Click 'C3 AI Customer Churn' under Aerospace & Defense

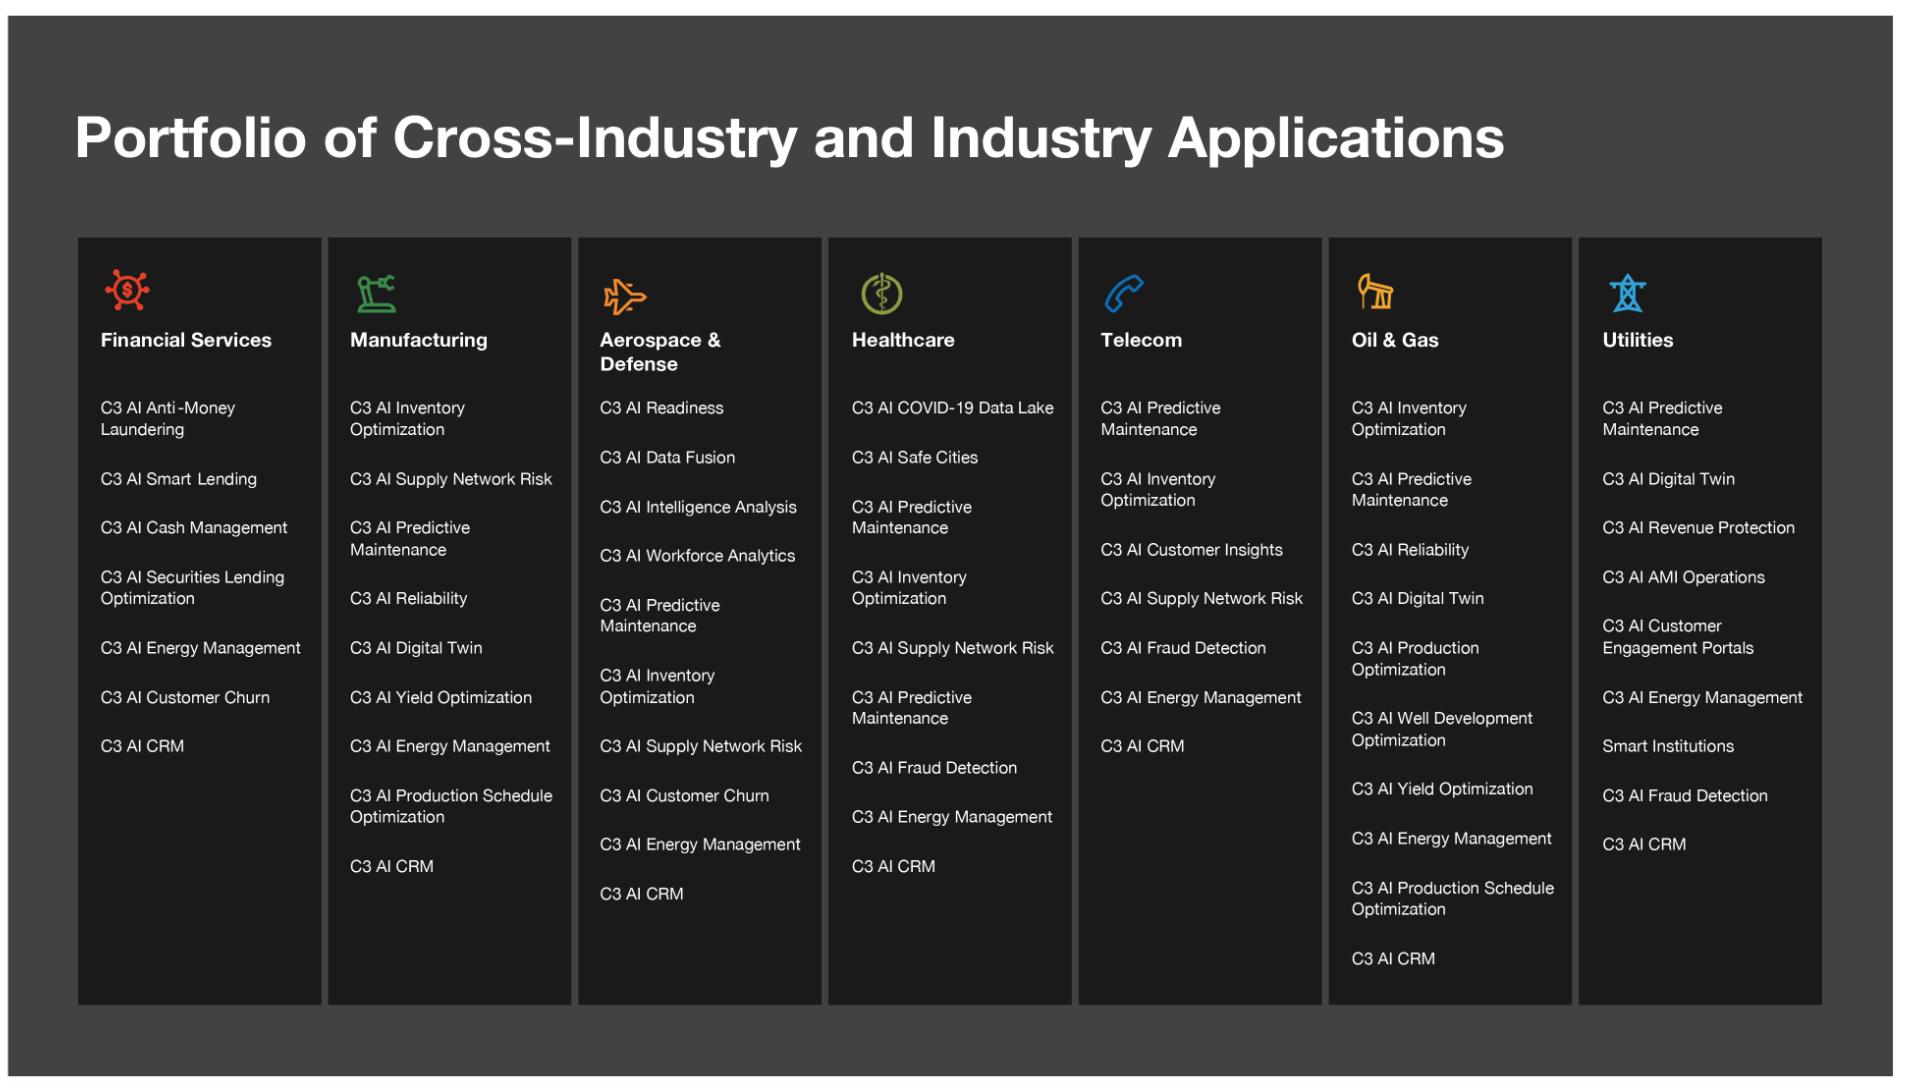(684, 796)
